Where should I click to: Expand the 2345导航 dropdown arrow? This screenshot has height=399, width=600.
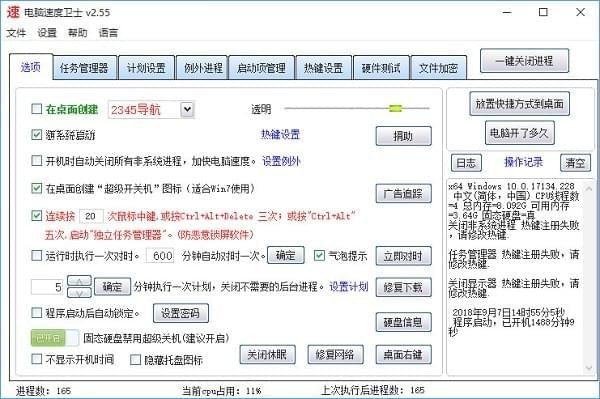pos(187,109)
